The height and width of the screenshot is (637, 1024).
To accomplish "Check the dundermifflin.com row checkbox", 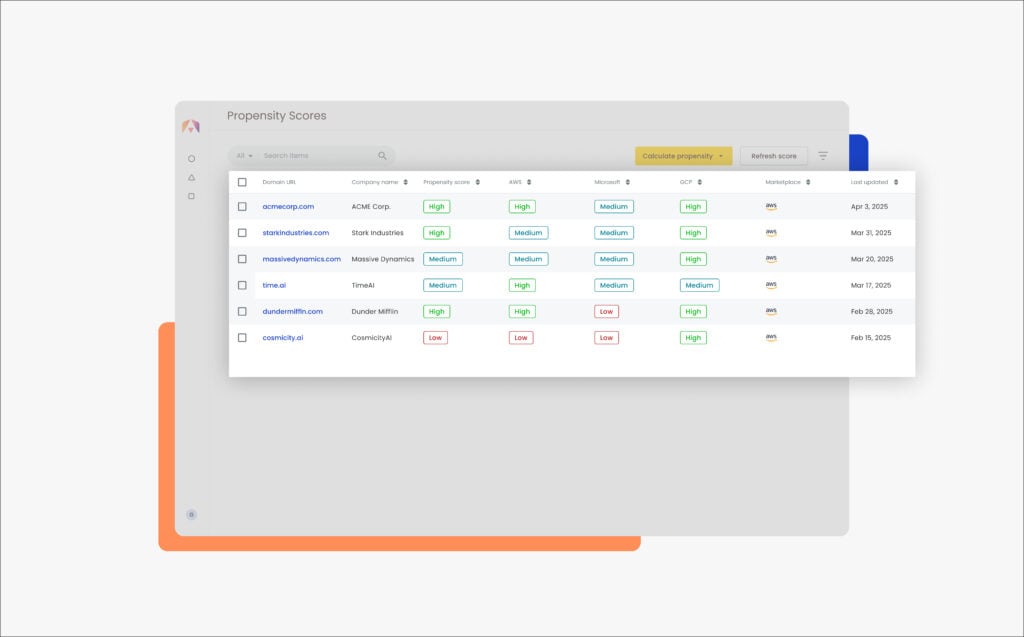I will (242, 312).
